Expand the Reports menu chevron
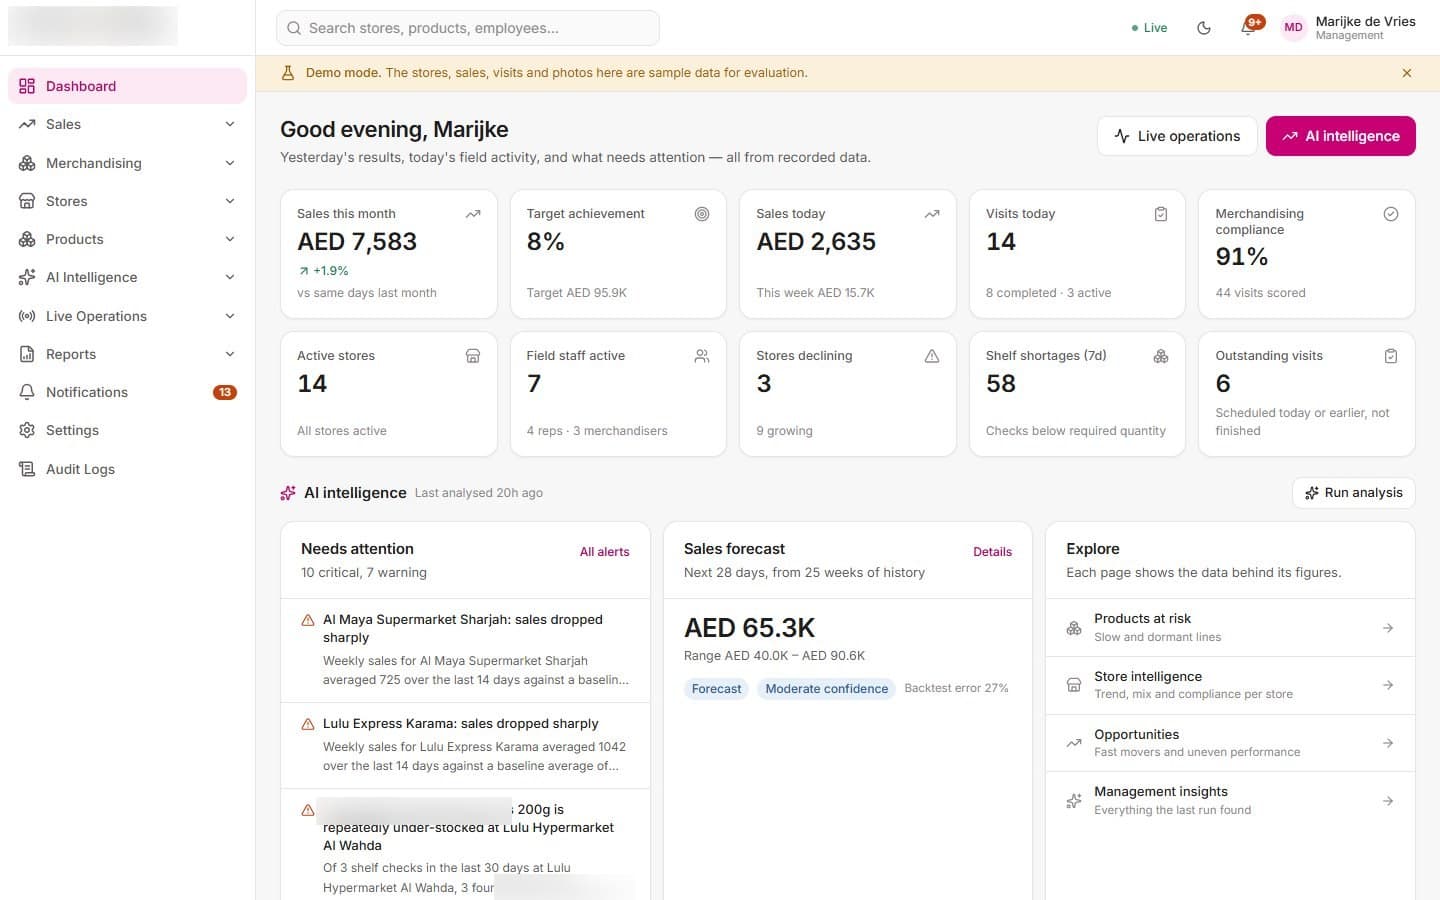 230,354
